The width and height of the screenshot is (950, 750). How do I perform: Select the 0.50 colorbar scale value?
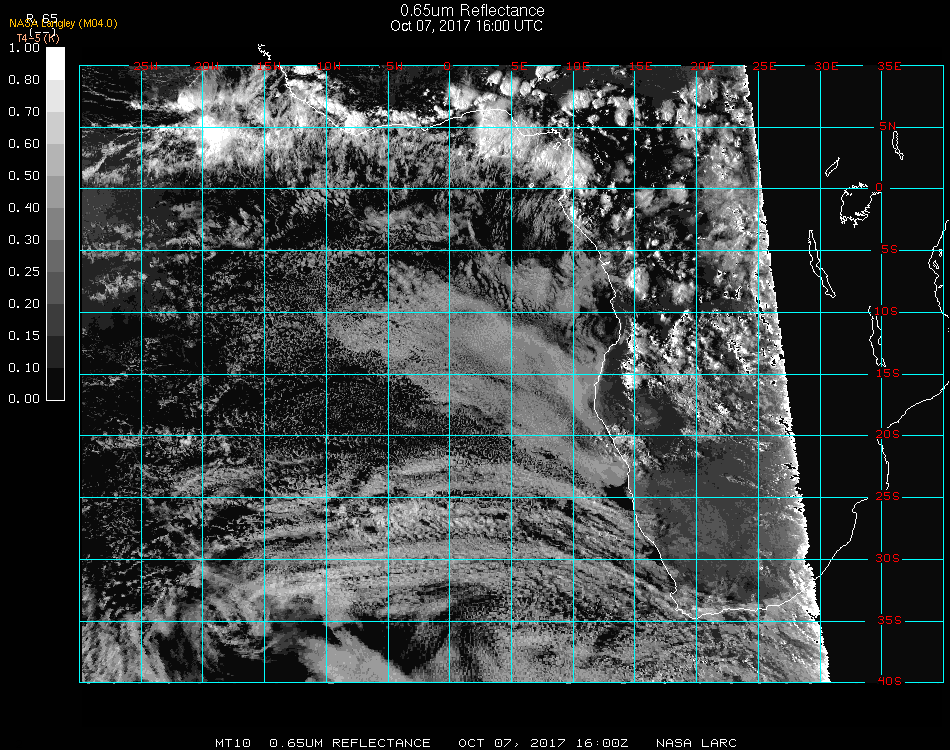[x=24, y=176]
